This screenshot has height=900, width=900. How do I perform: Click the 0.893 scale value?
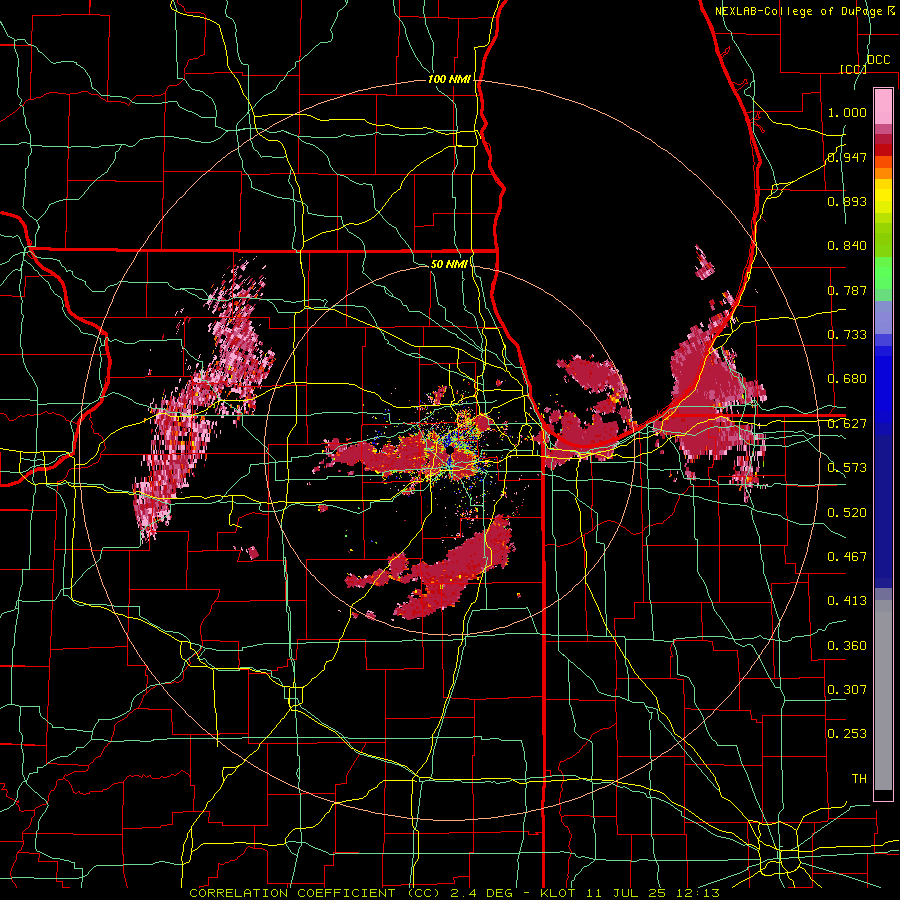pyautogui.click(x=847, y=201)
